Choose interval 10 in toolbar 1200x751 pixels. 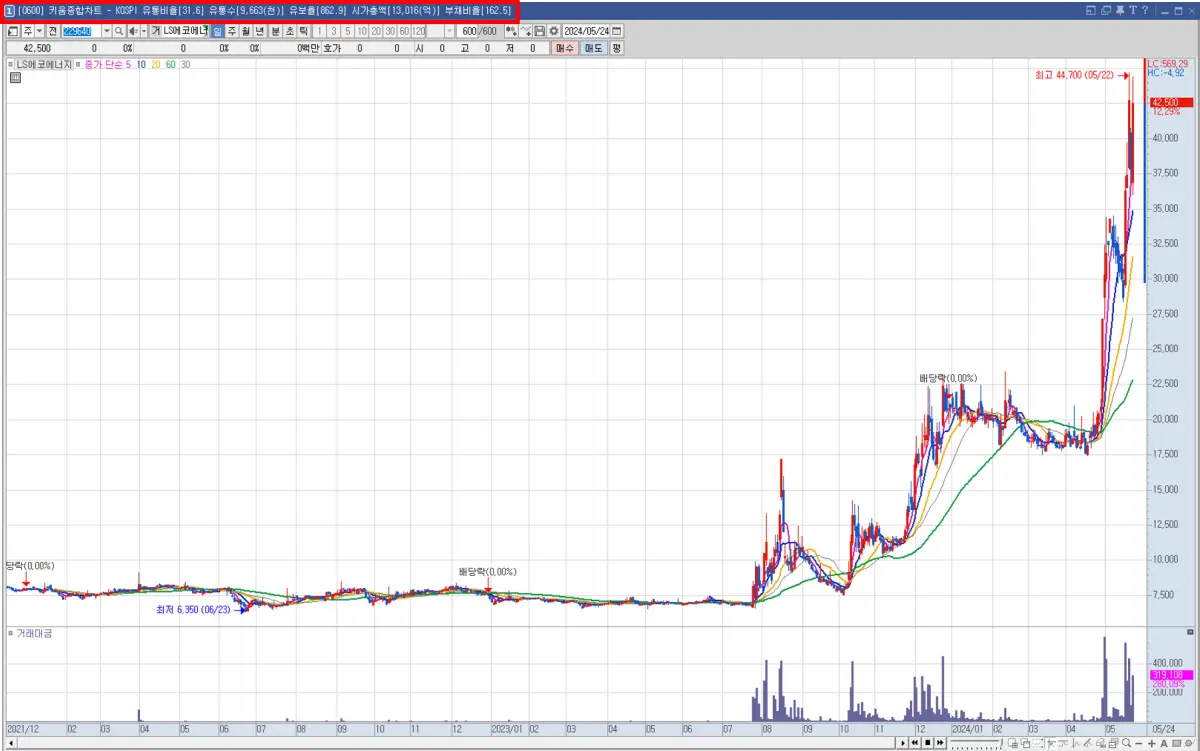361,31
